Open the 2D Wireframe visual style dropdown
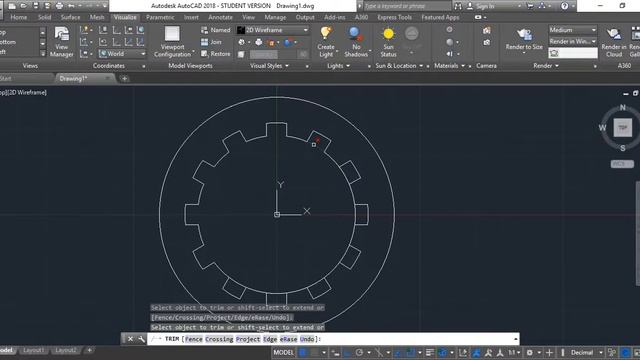This screenshot has width=640, height=360. pos(273,30)
